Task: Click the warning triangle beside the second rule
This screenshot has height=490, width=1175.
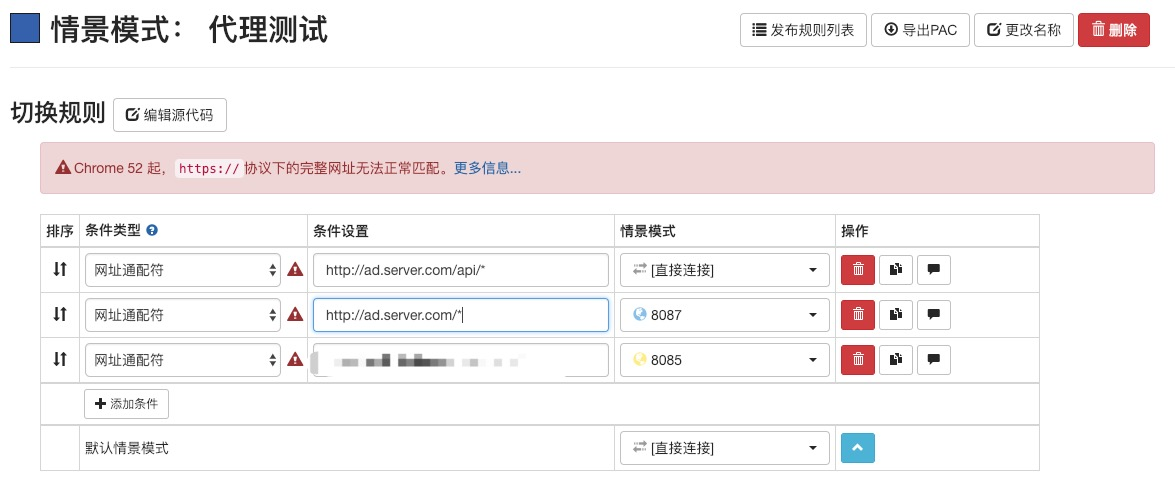Action: [295, 315]
